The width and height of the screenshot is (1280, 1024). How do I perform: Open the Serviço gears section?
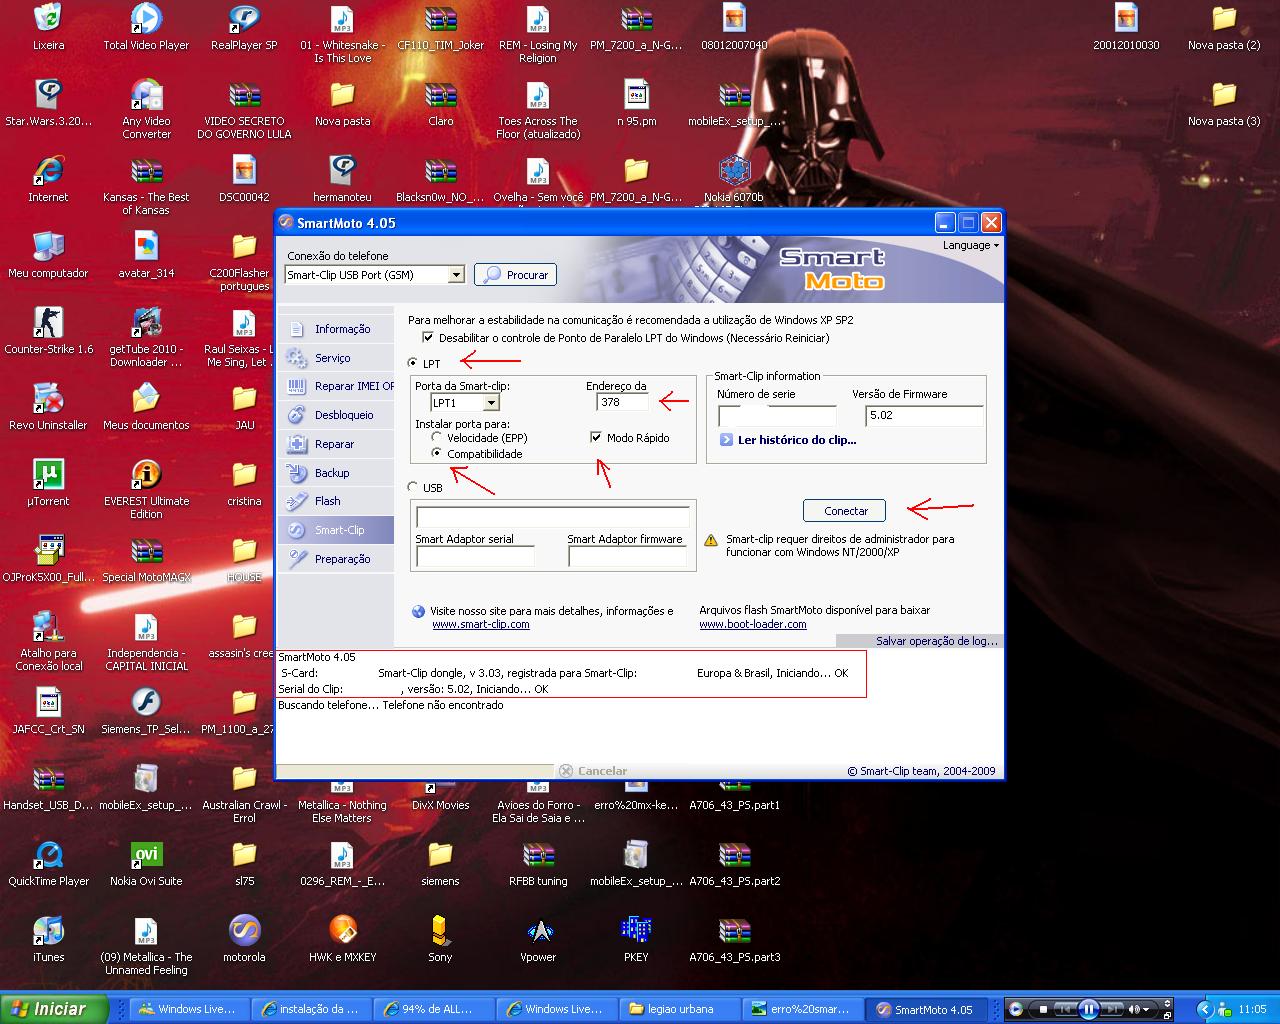click(332, 358)
